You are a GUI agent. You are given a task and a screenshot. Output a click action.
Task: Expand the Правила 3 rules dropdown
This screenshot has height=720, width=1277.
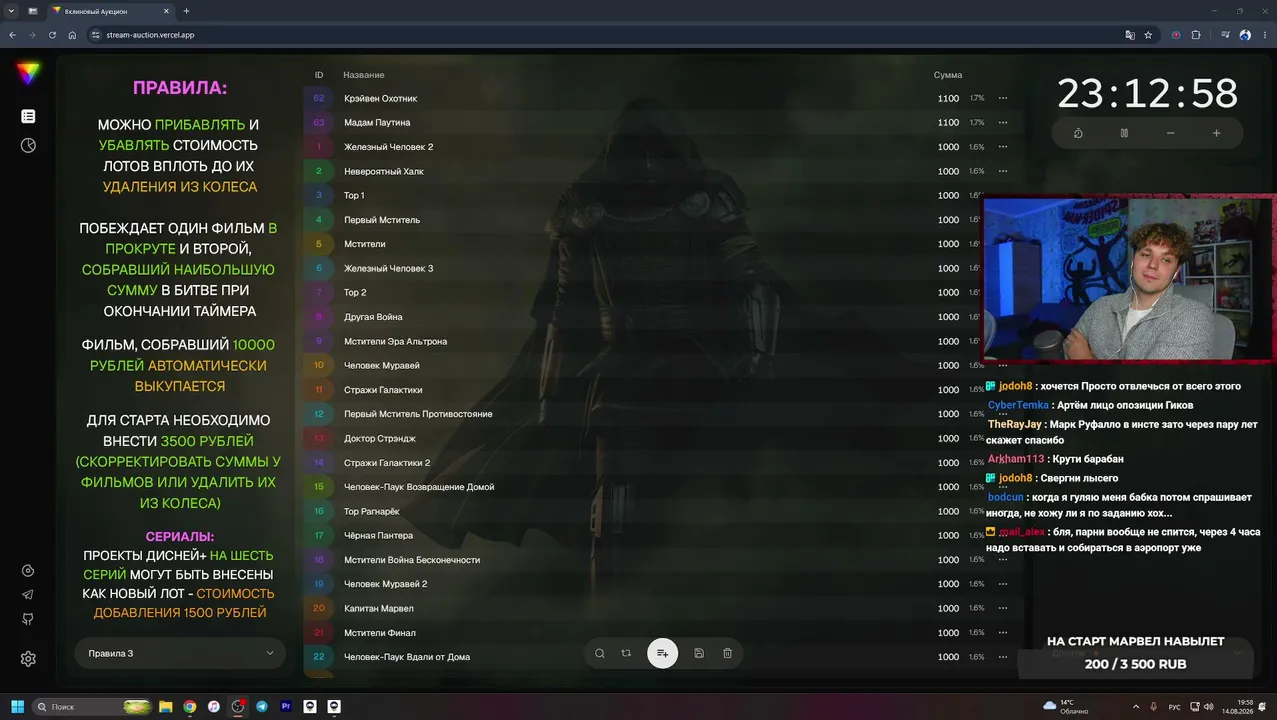(180, 653)
